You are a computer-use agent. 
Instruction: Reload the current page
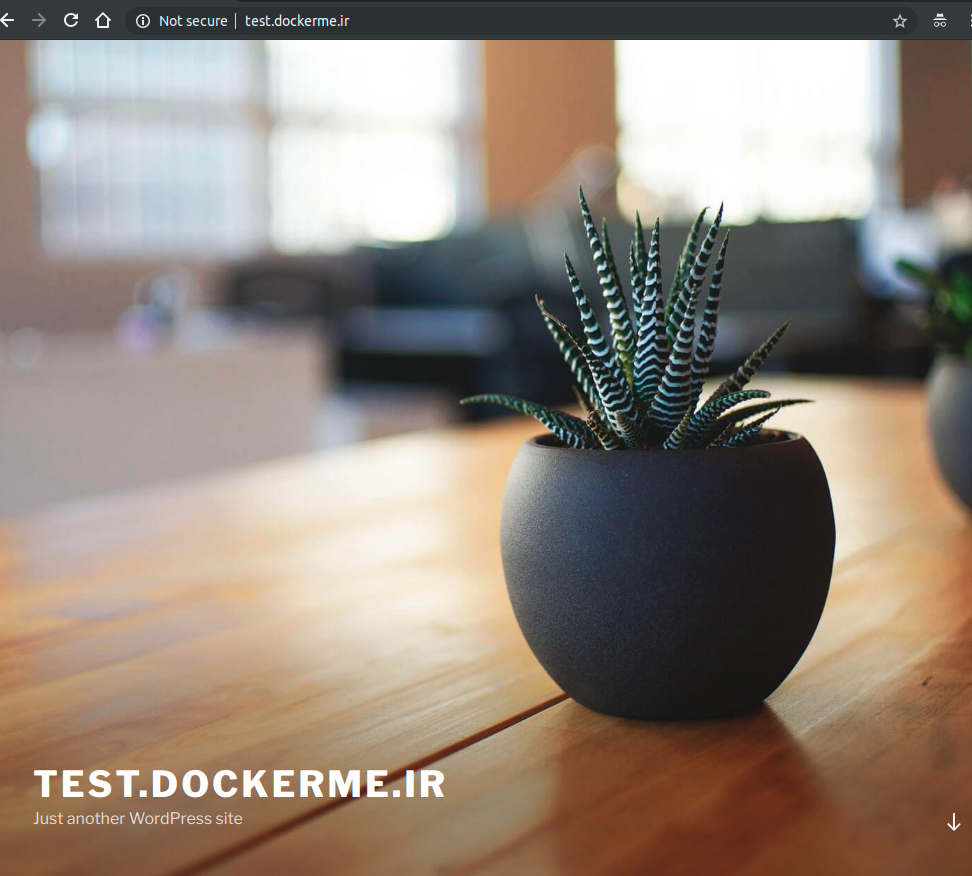tap(71, 20)
